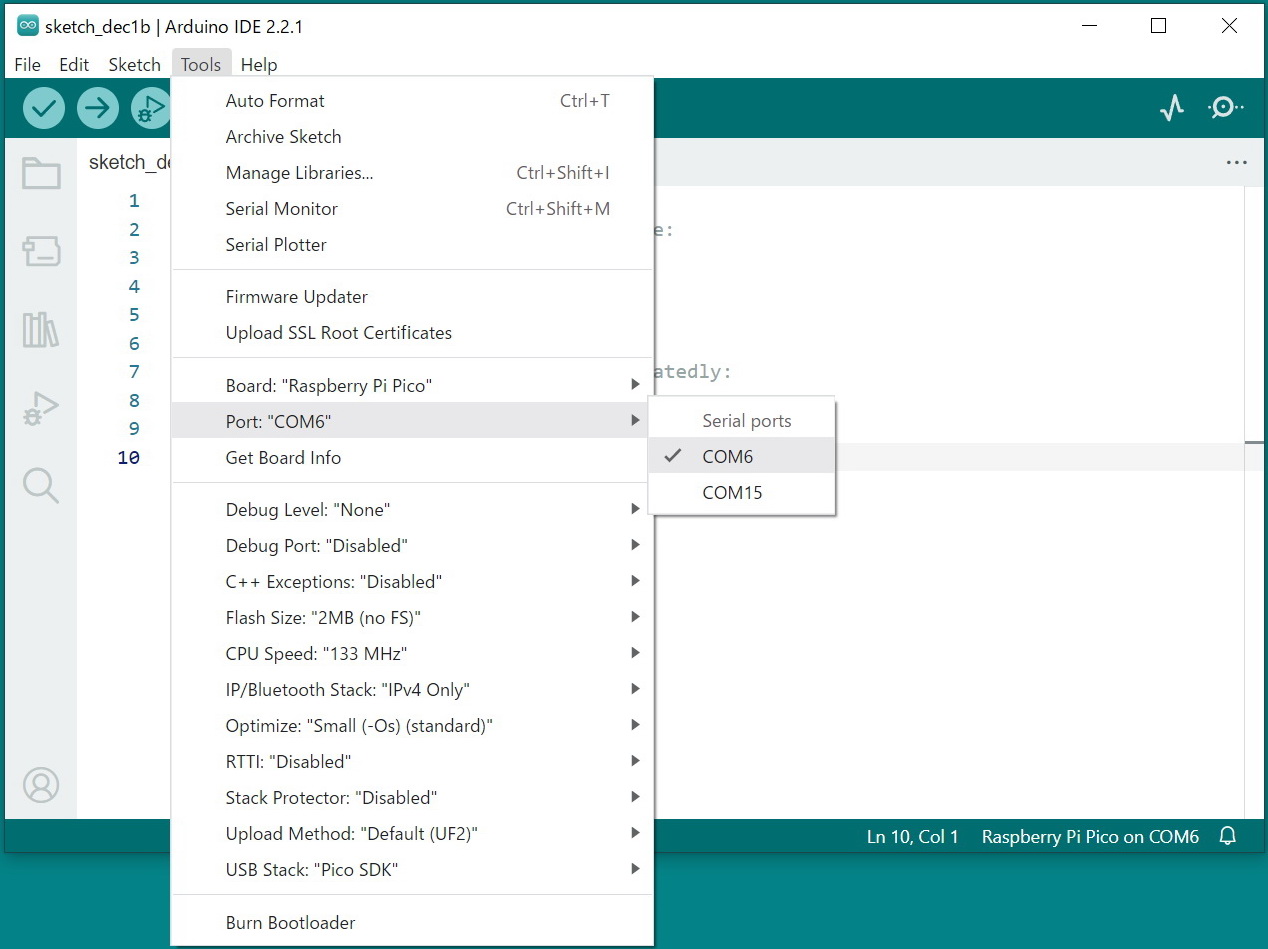Click the three-dots tab options icon
The height and width of the screenshot is (949, 1268).
click(1236, 163)
